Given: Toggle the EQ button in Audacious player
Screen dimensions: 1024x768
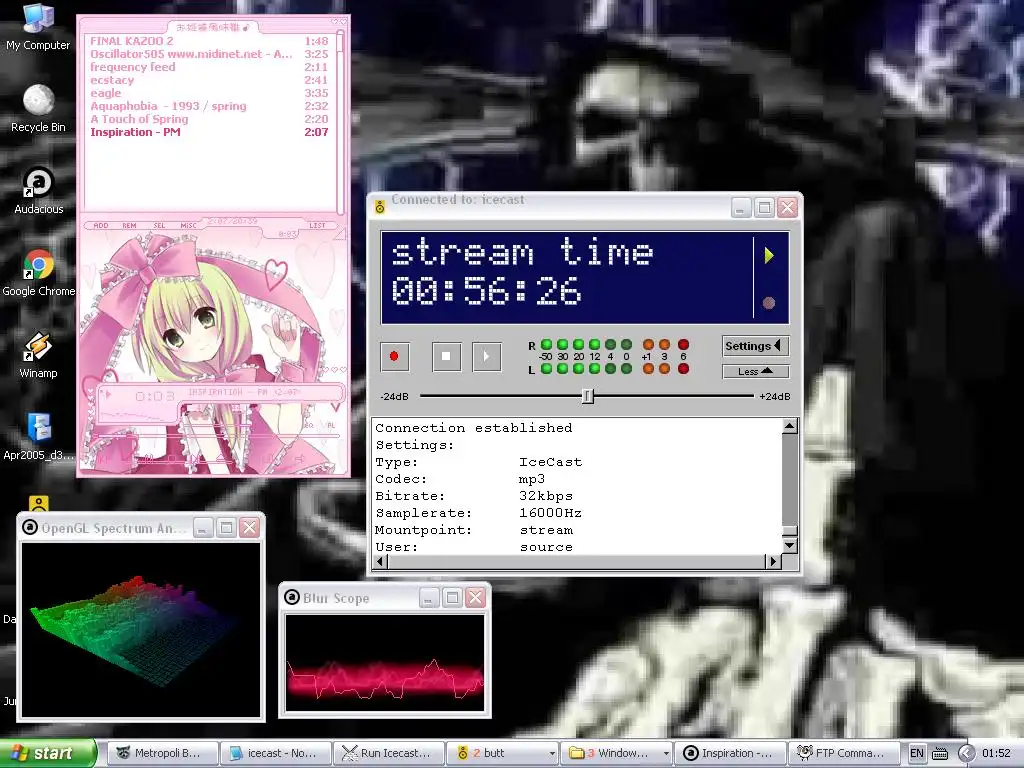Looking at the screenshot, I should click(x=309, y=425).
